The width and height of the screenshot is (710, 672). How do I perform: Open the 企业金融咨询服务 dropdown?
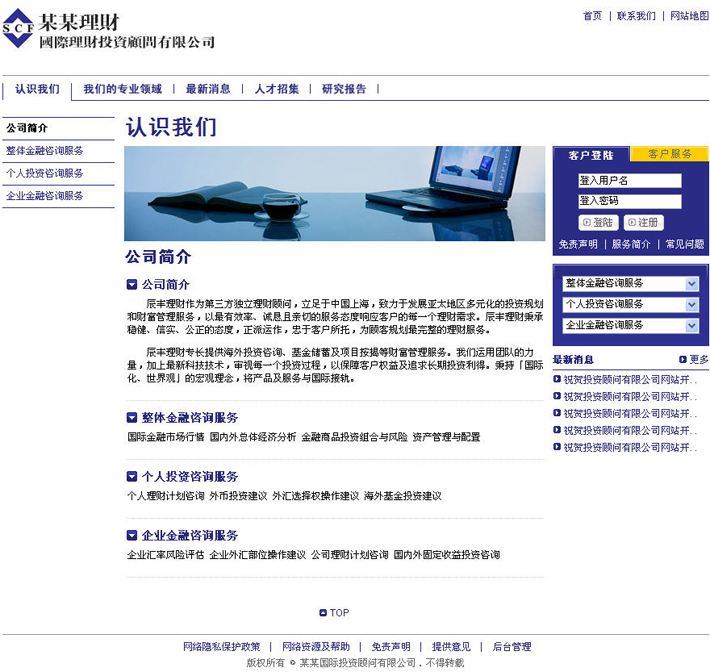click(x=630, y=325)
